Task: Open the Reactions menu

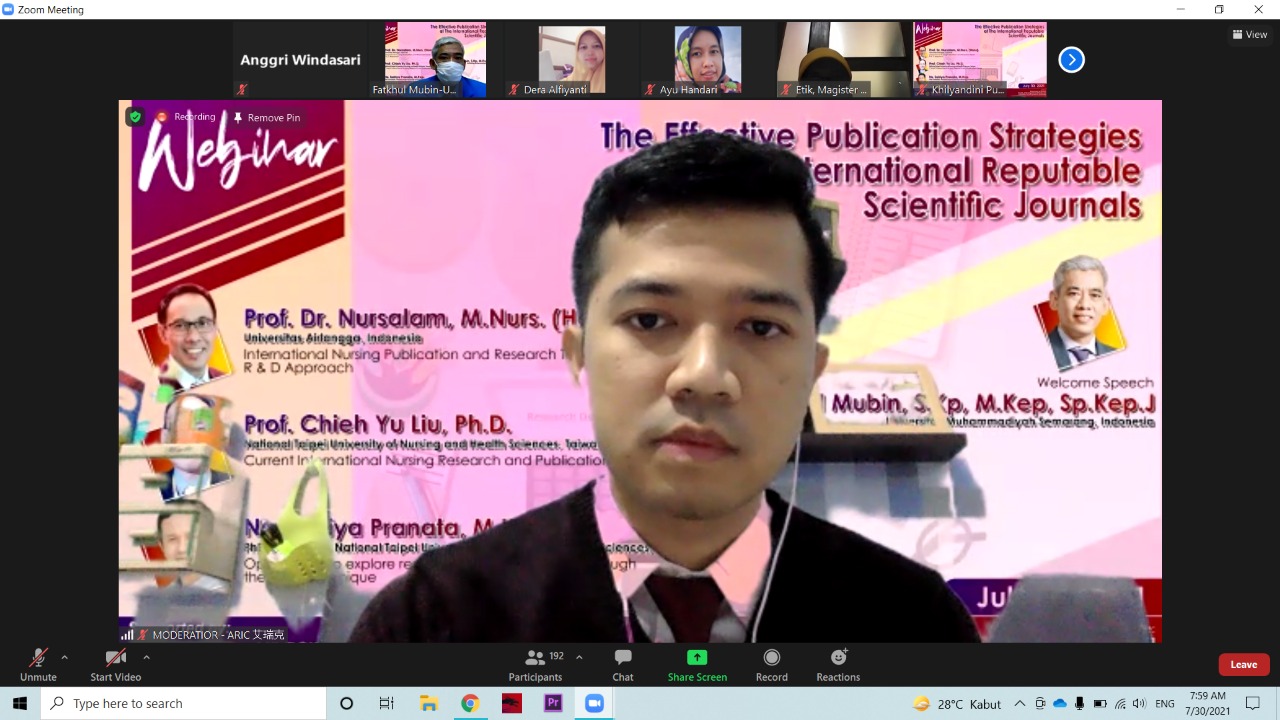Action: click(x=838, y=664)
